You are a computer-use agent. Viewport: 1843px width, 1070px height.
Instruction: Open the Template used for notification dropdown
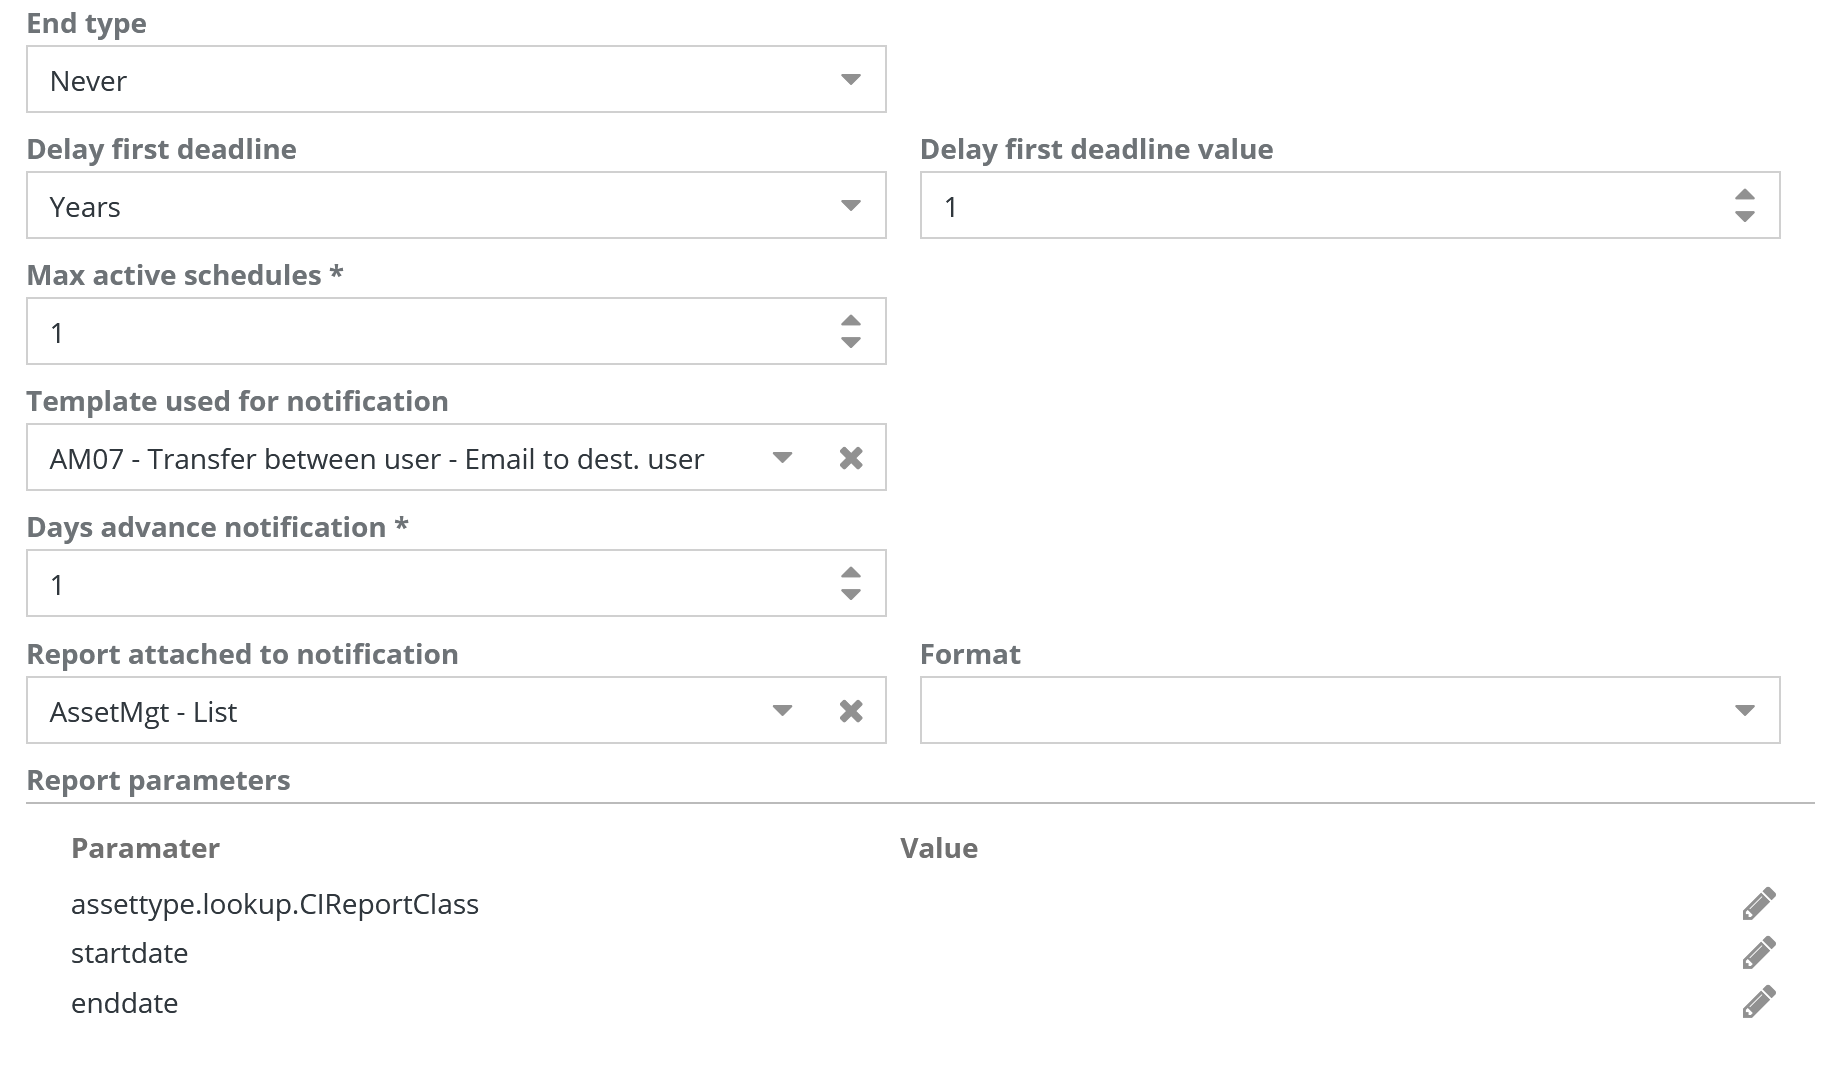(x=782, y=458)
